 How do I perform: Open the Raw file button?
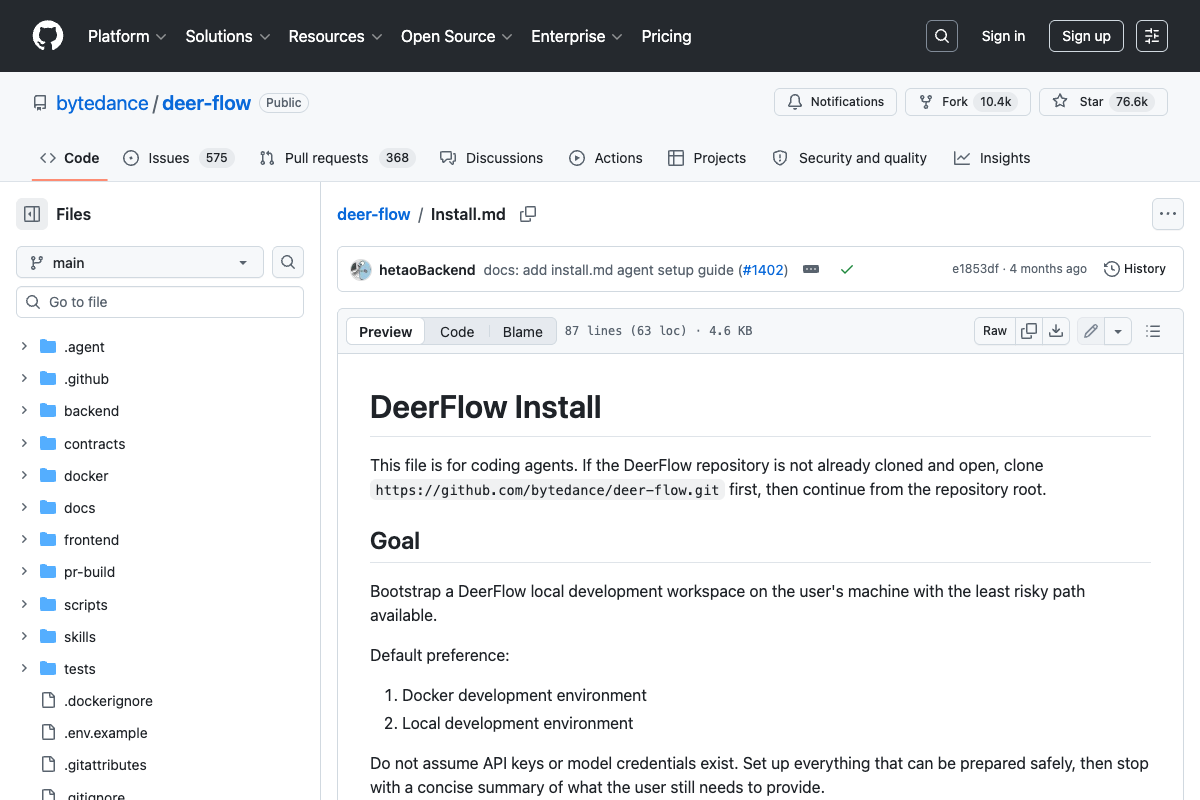click(995, 331)
